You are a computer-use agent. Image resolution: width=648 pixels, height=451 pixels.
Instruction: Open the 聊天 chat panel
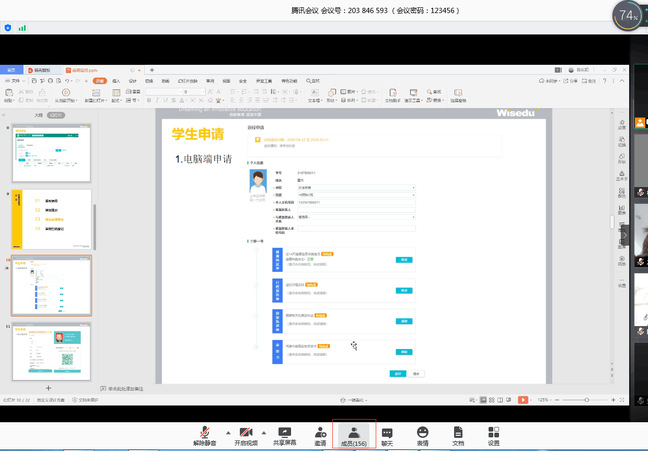click(x=387, y=433)
